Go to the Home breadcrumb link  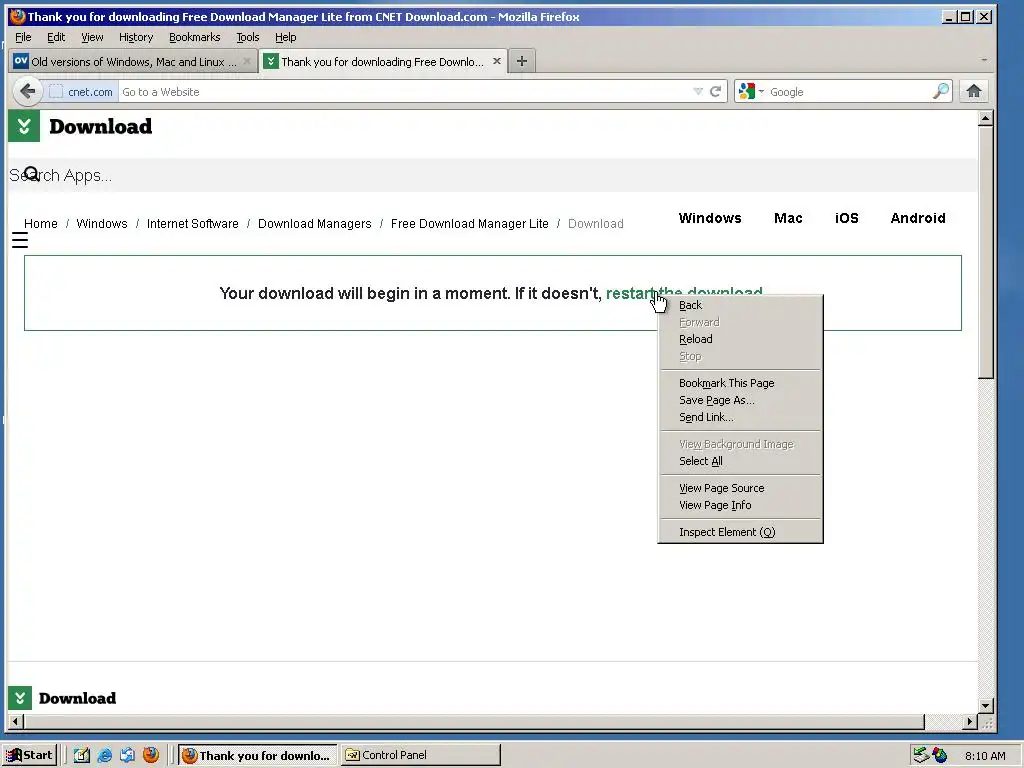tap(40, 223)
